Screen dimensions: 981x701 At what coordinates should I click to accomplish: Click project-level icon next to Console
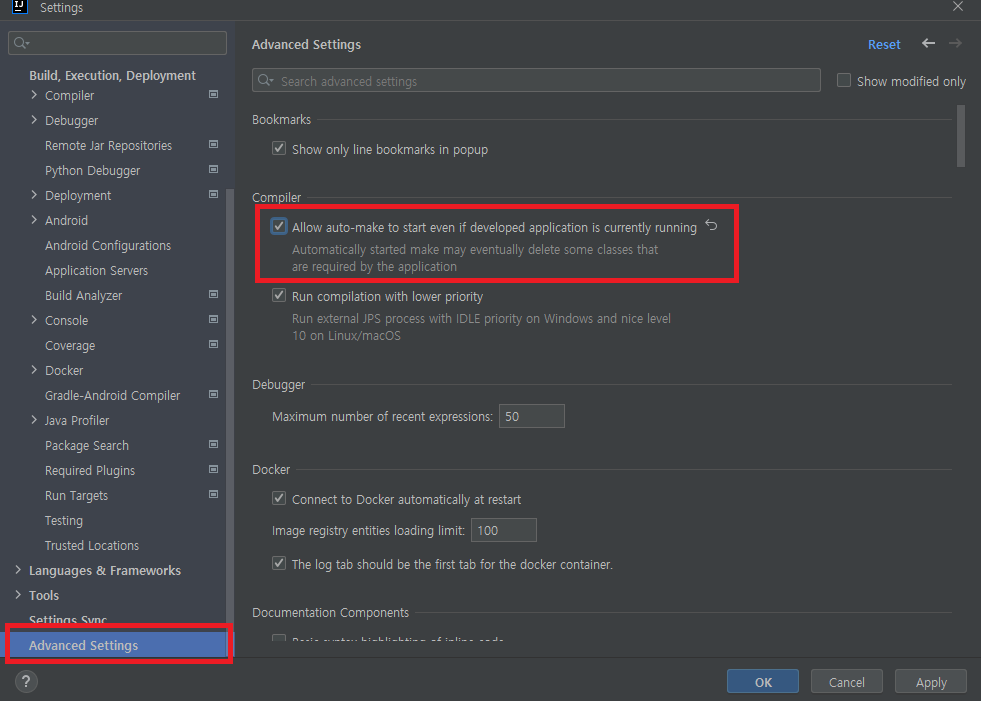tap(213, 319)
